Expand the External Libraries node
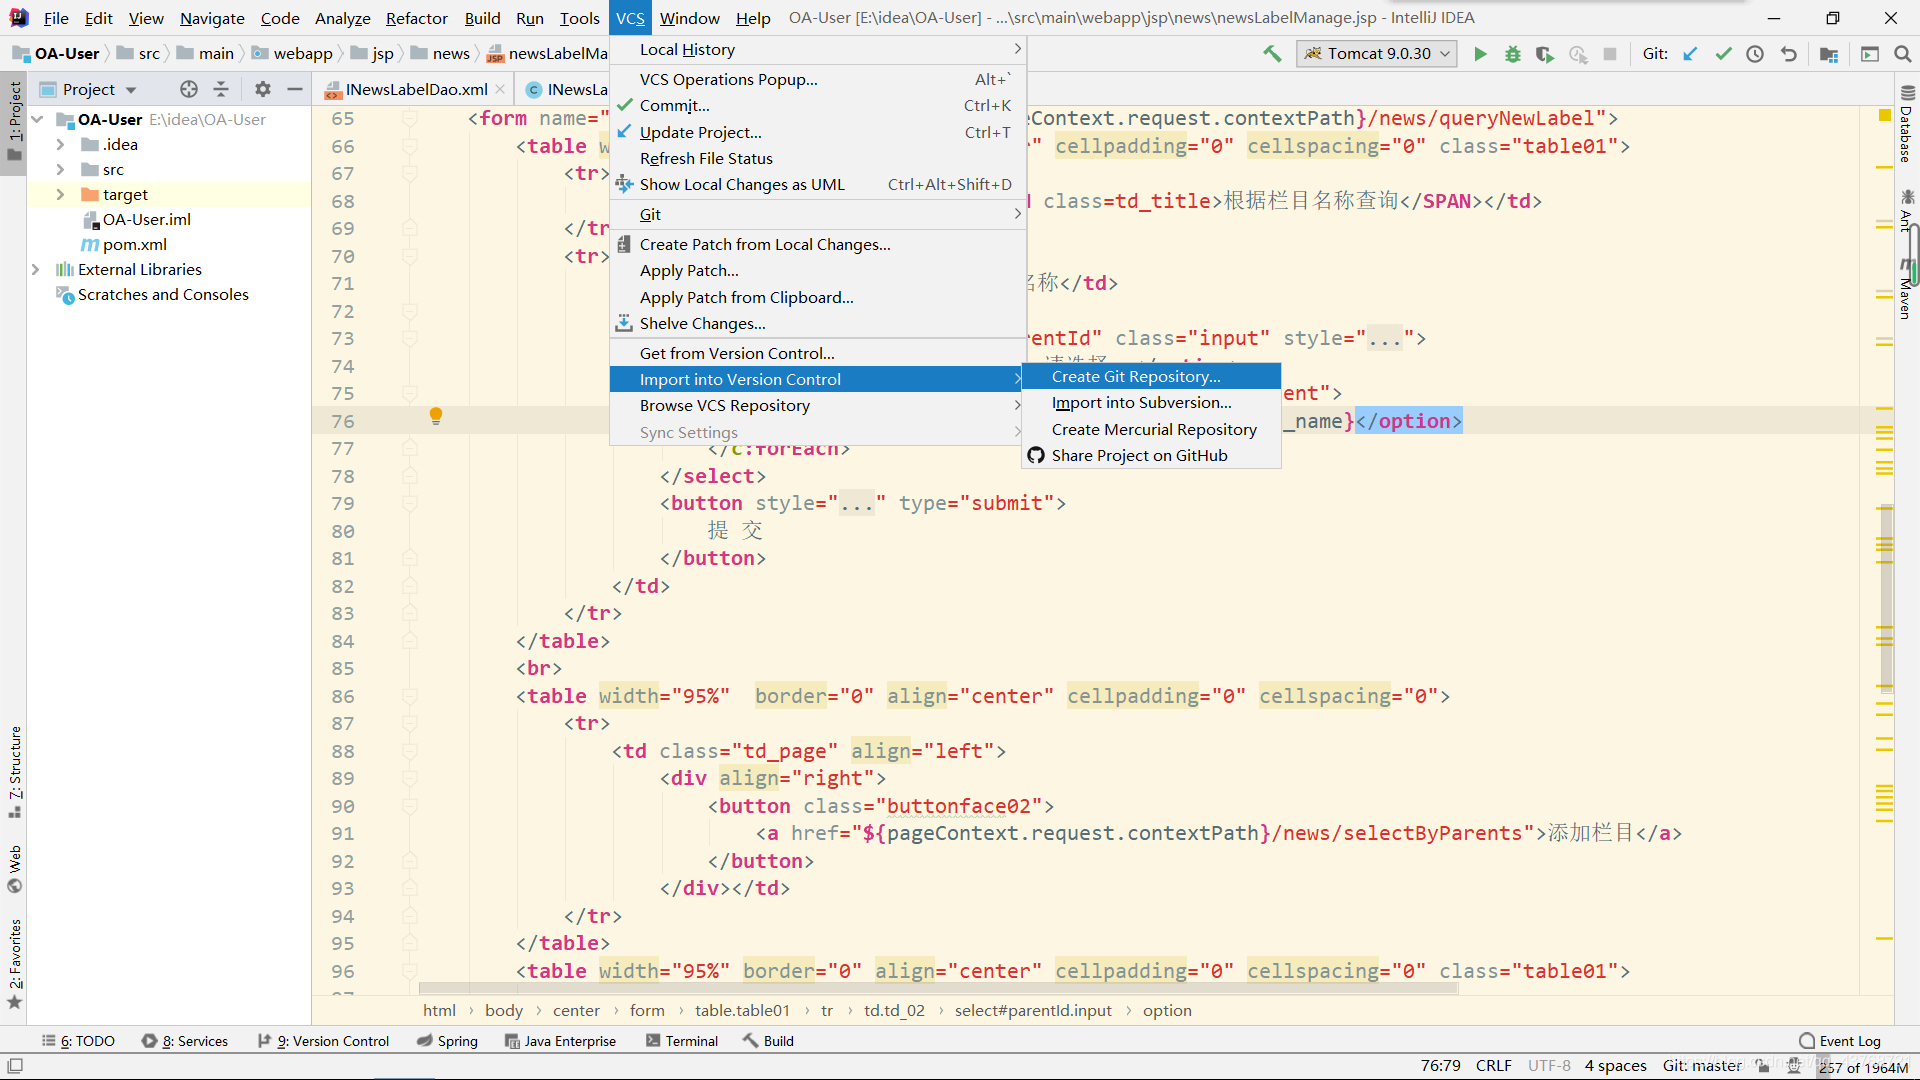 (x=35, y=269)
